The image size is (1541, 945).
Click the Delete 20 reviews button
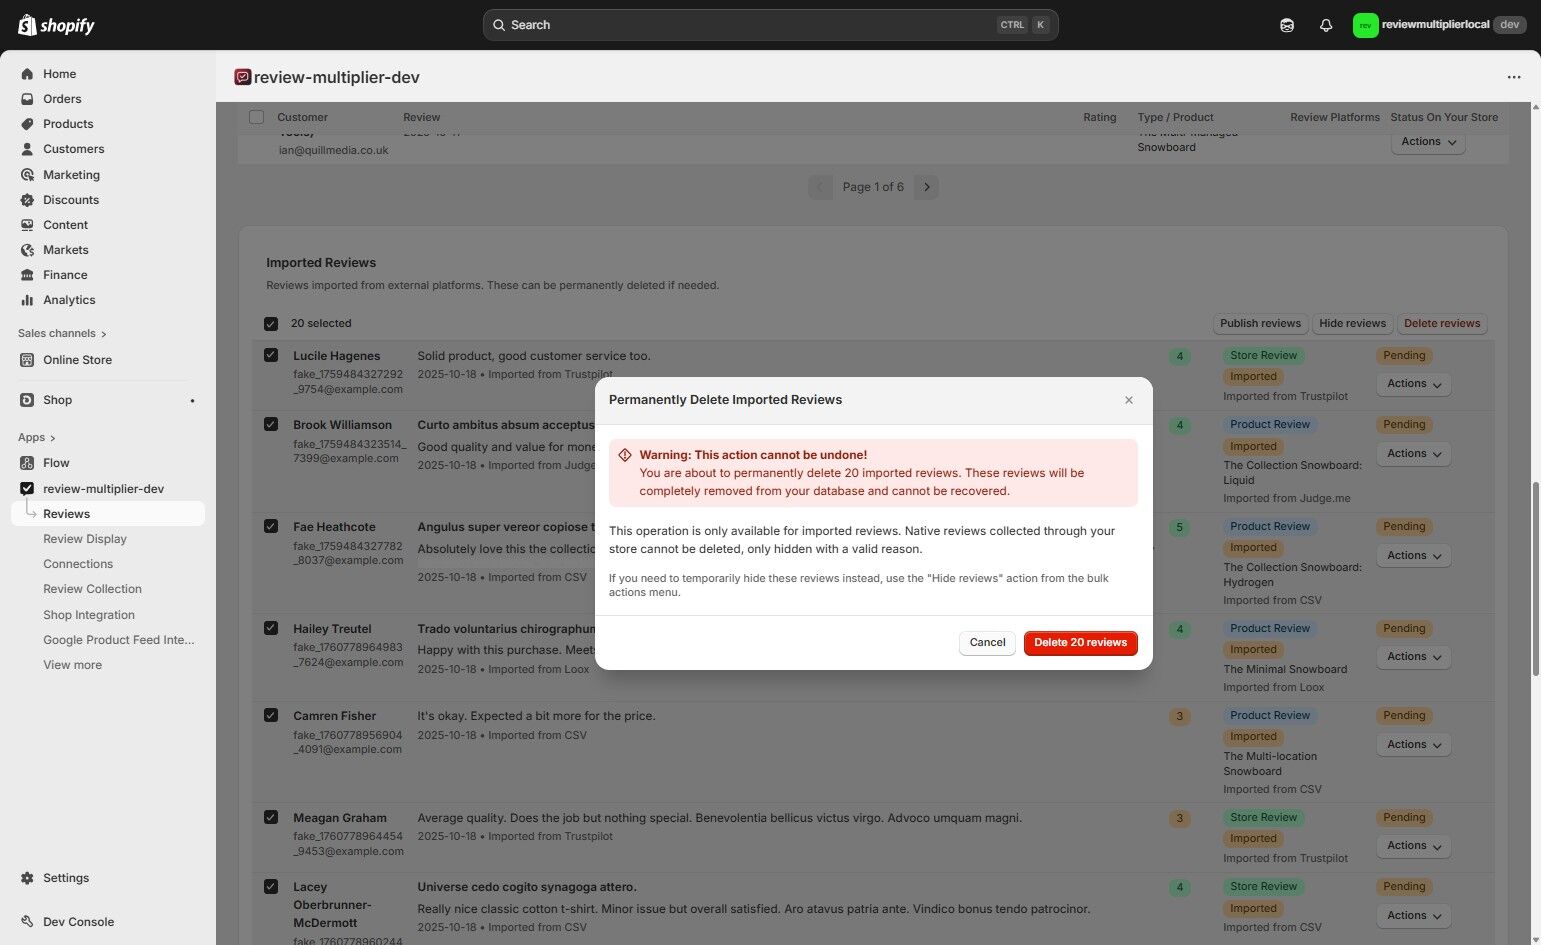(1080, 642)
